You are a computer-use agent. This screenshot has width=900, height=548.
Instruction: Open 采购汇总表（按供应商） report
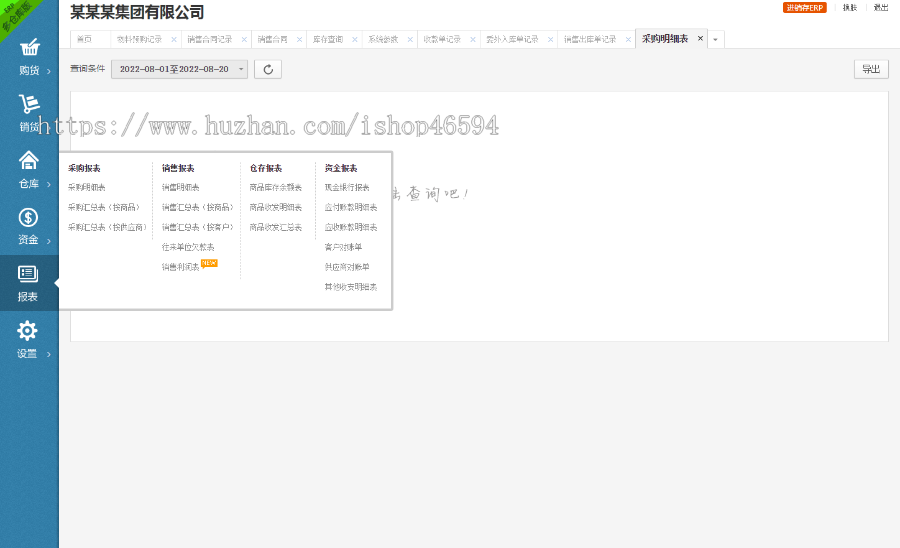click(x=107, y=228)
